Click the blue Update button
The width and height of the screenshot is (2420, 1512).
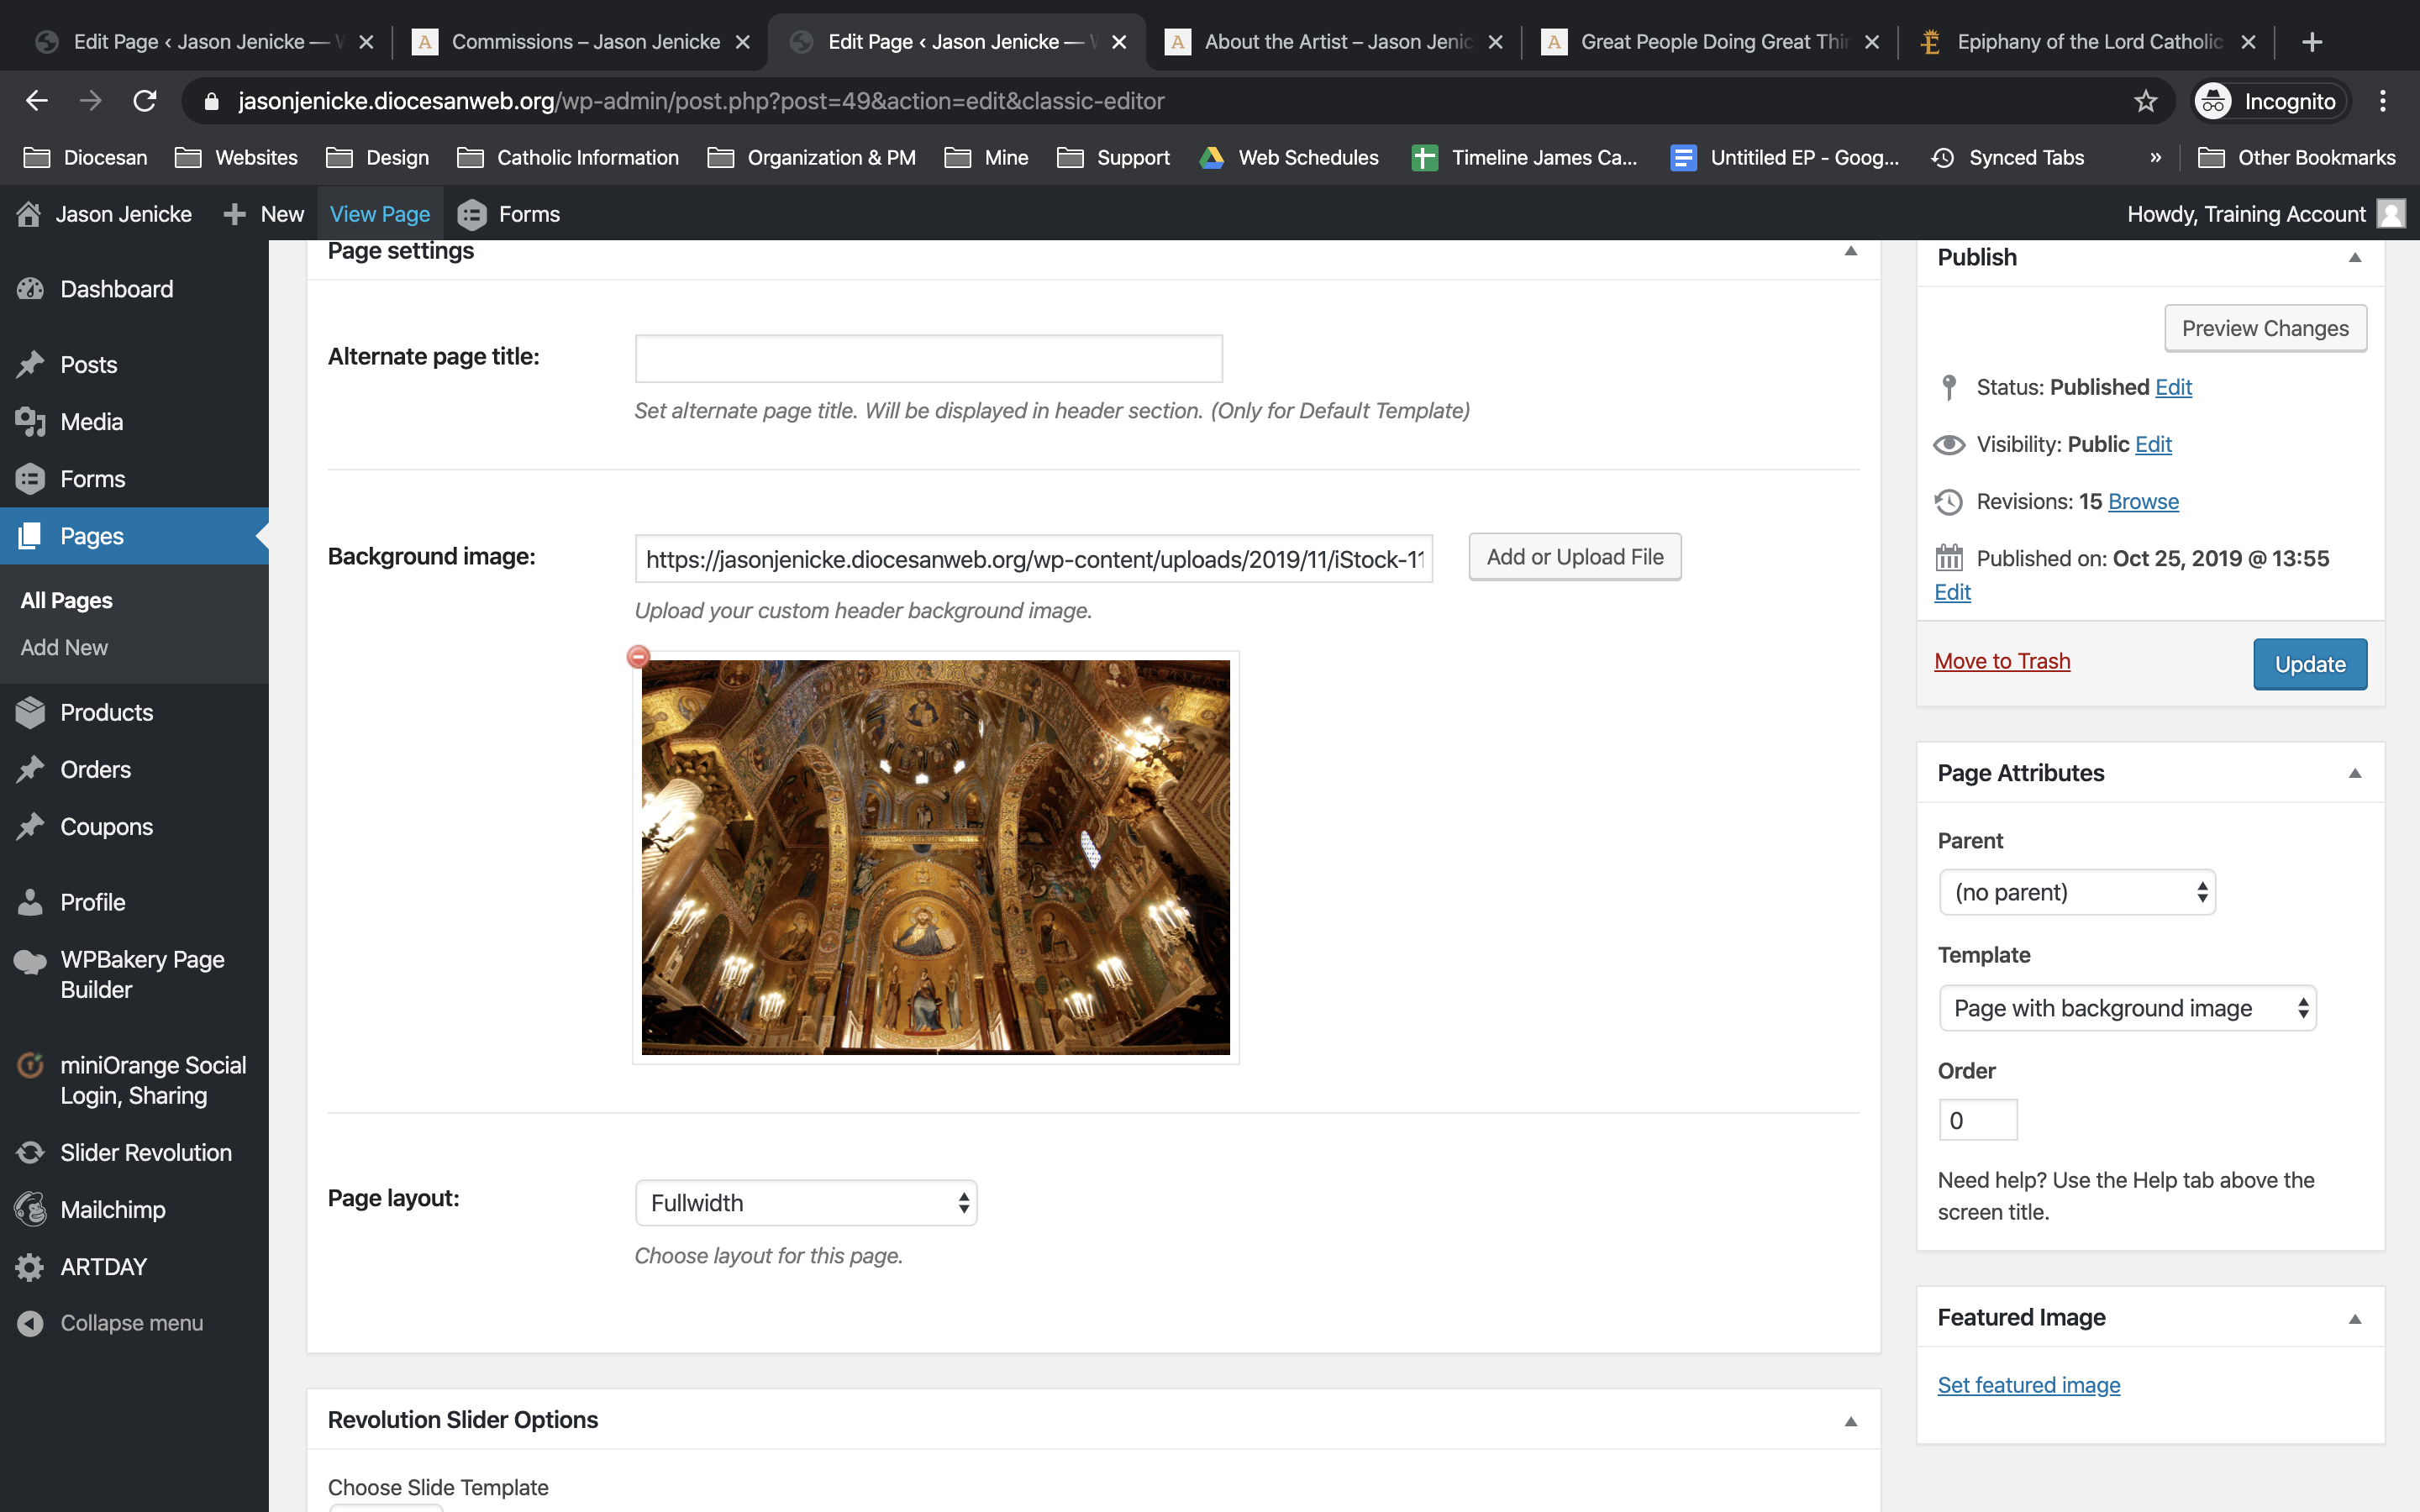pos(2309,664)
